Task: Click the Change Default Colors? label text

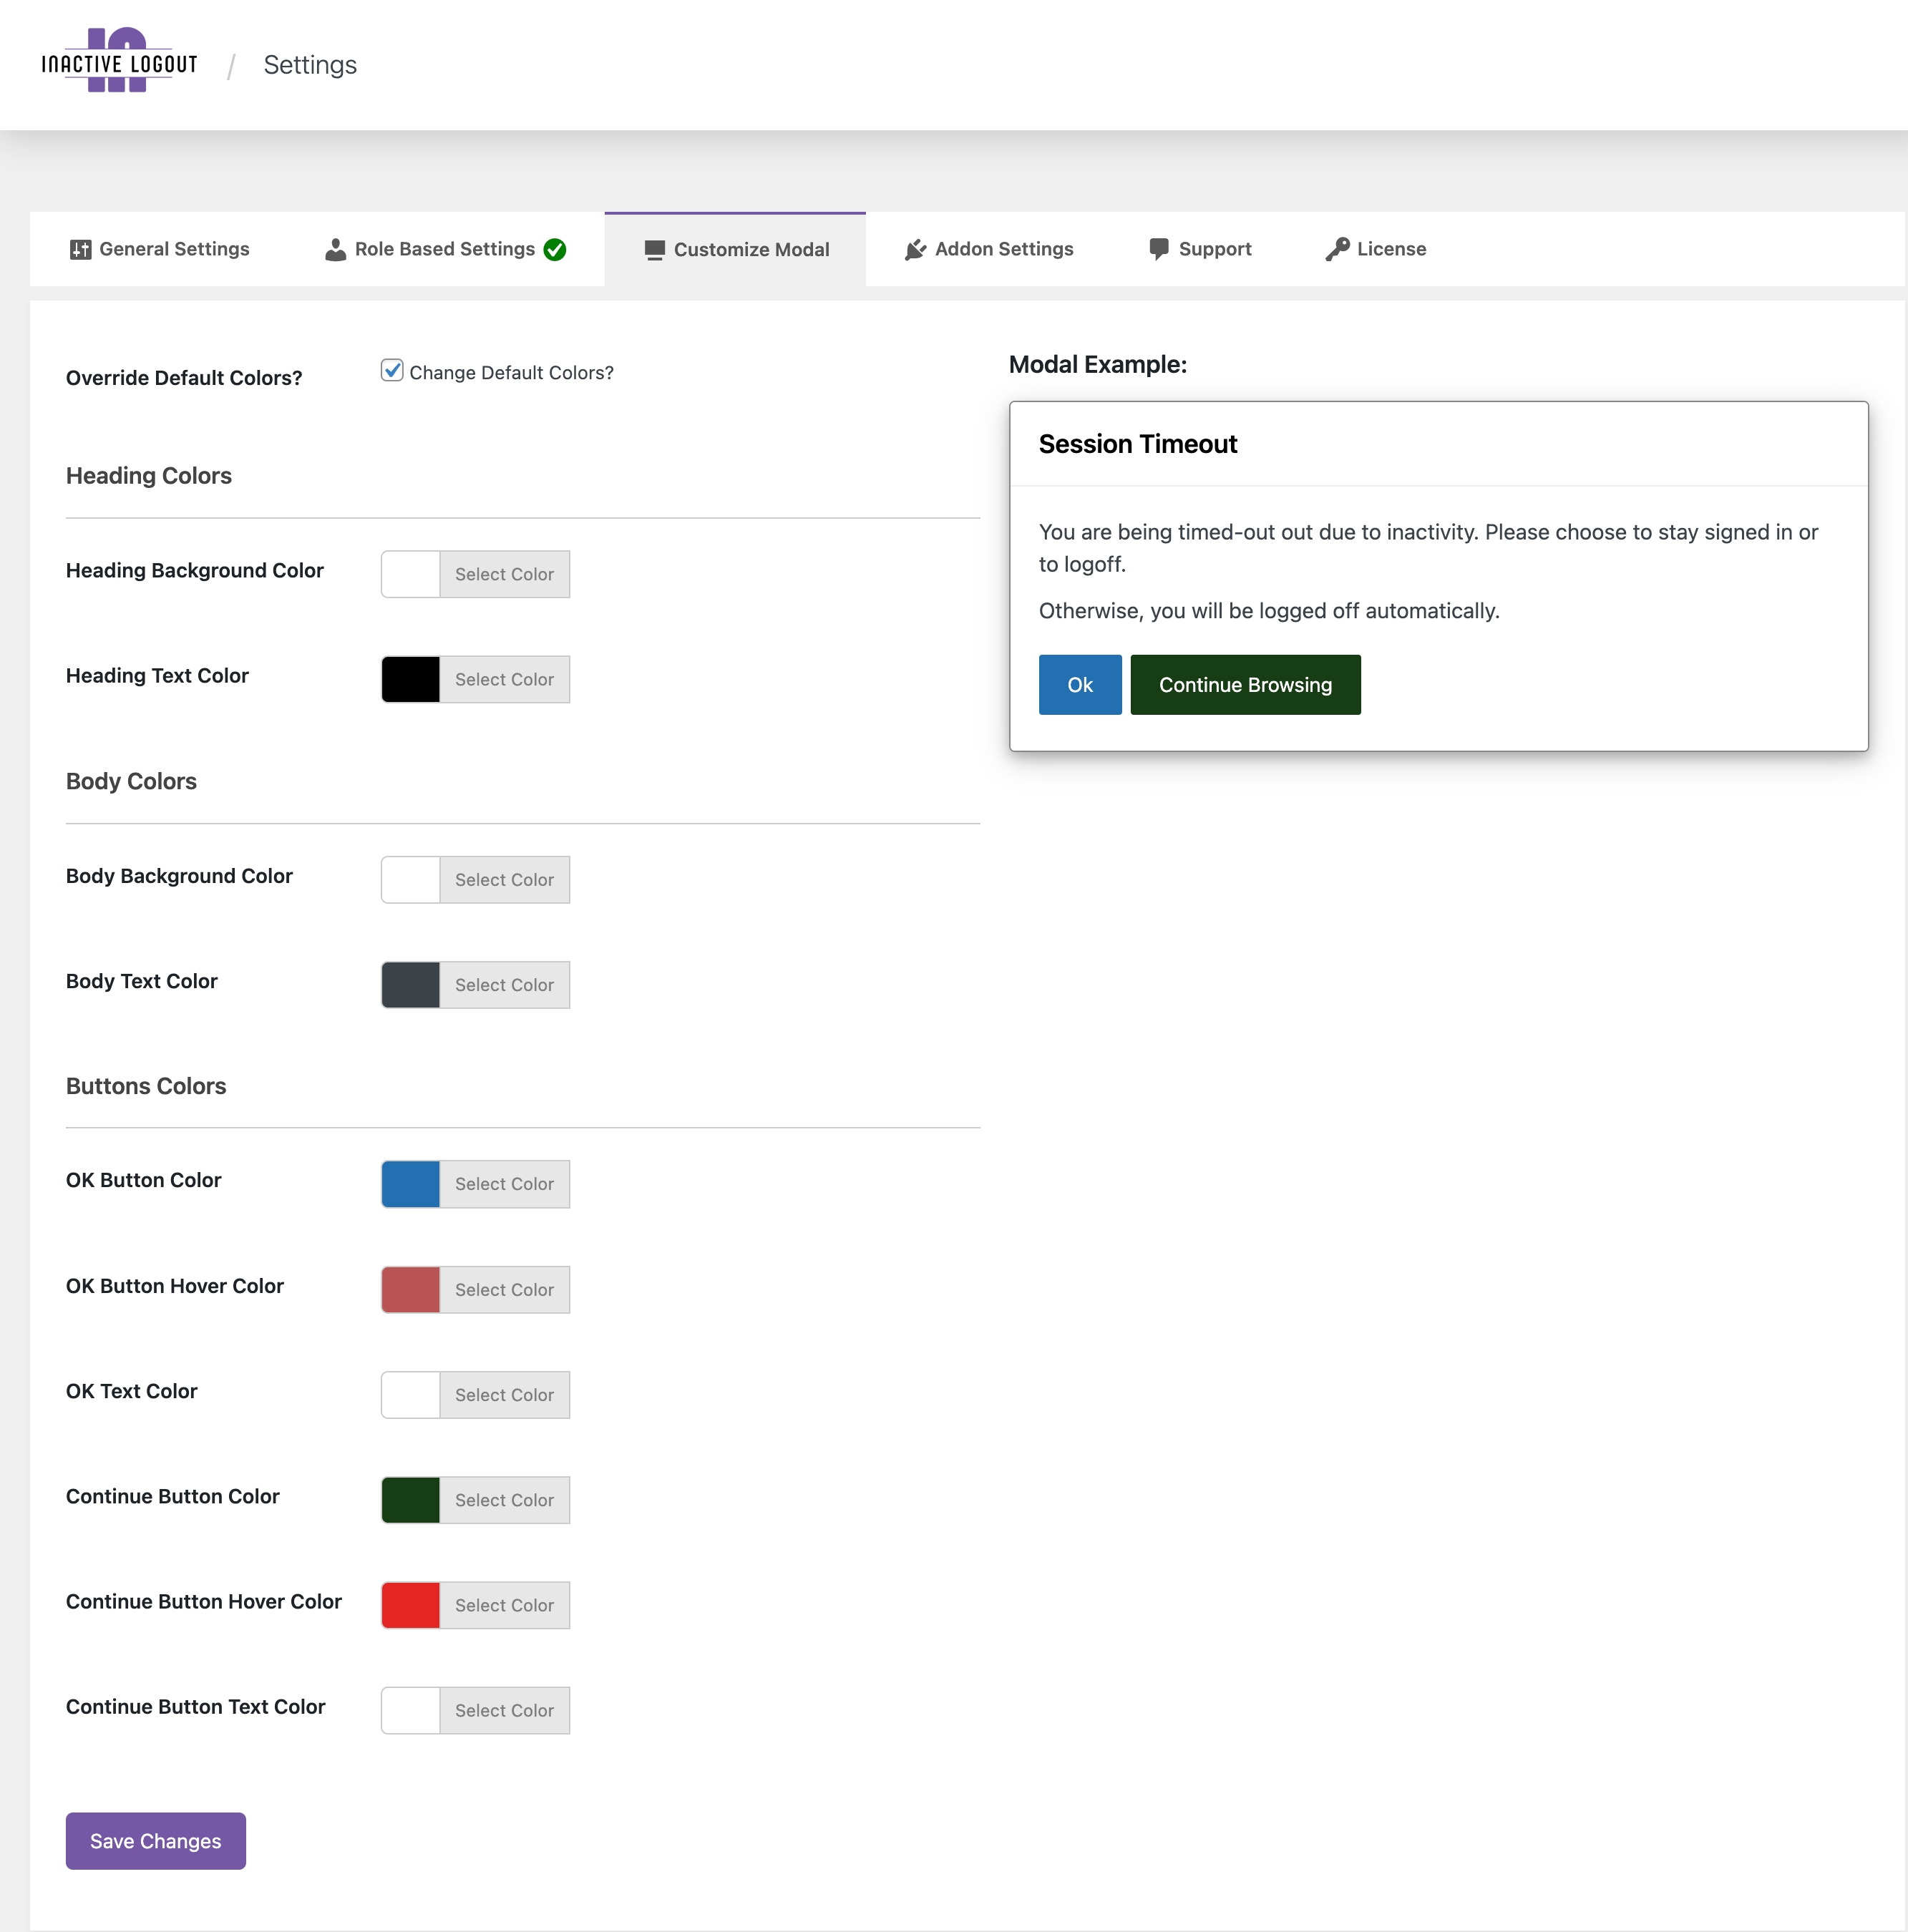Action: point(512,373)
